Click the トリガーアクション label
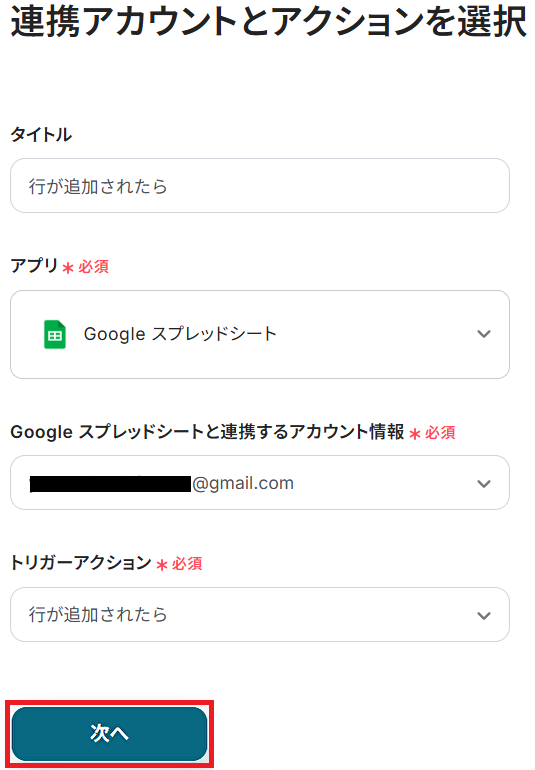This screenshot has height=770, width=535. (81, 563)
